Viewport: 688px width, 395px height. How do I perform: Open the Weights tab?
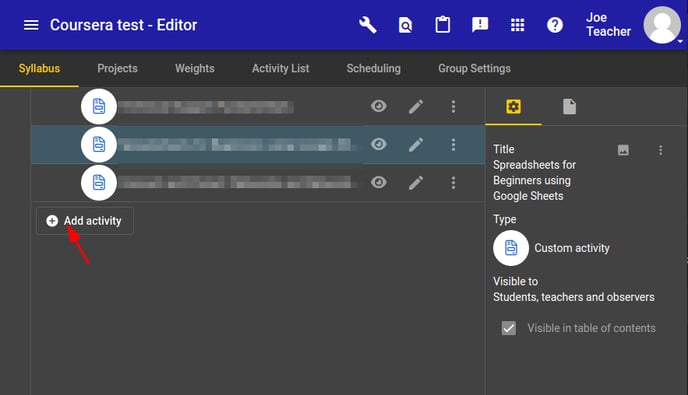(x=195, y=68)
